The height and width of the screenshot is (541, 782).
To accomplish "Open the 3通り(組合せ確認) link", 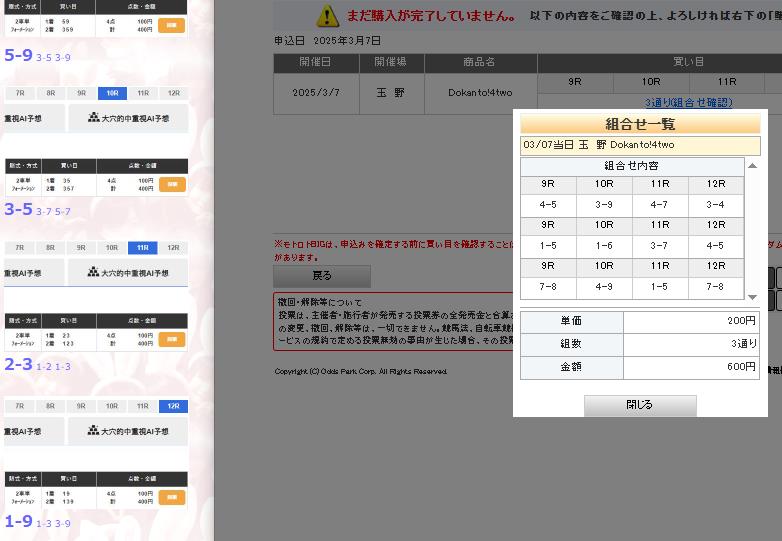I will (x=688, y=102).
